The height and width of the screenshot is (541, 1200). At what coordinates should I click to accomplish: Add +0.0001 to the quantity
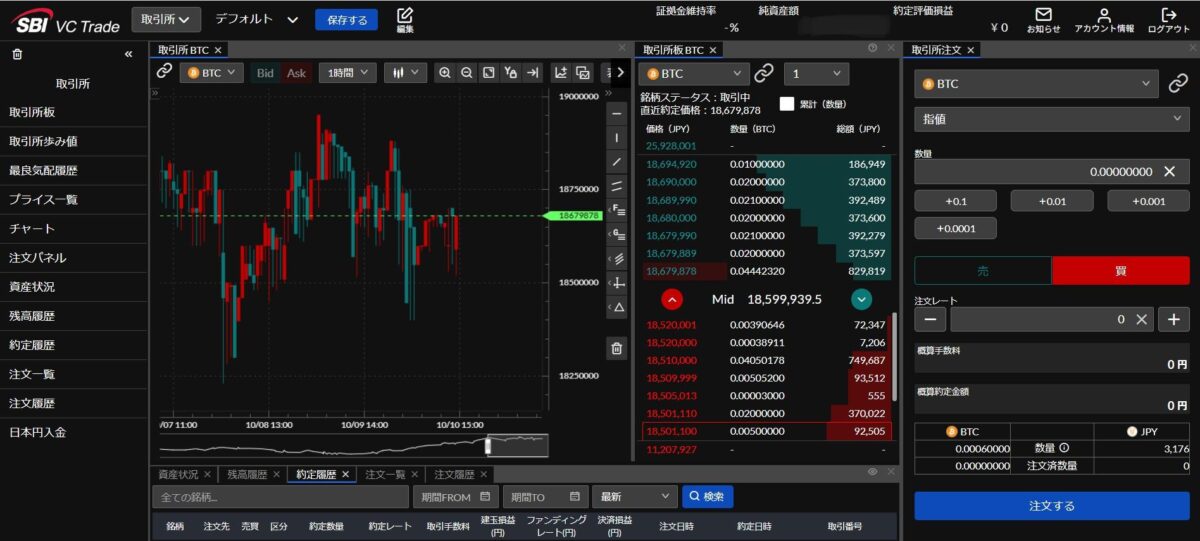coord(955,229)
